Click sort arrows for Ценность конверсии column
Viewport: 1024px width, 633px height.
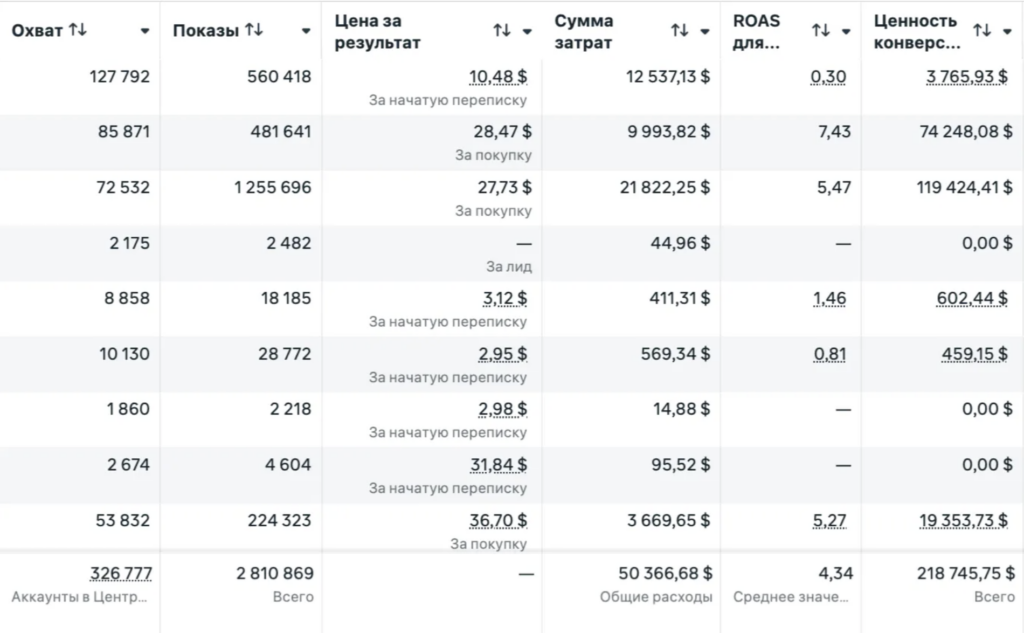pos(982,31)
